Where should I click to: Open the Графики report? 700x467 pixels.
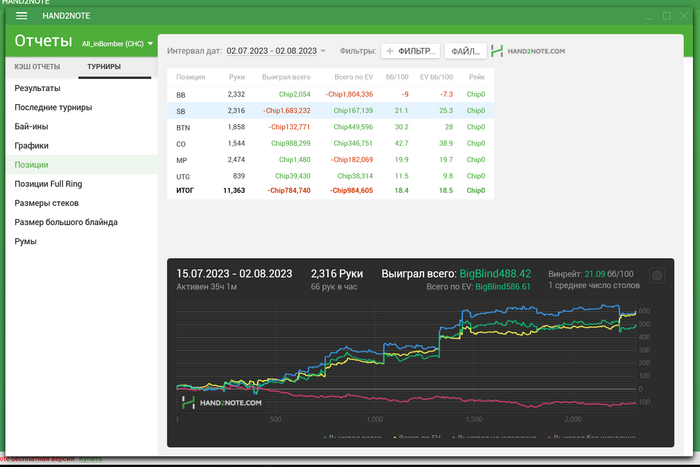click(82, 146)
